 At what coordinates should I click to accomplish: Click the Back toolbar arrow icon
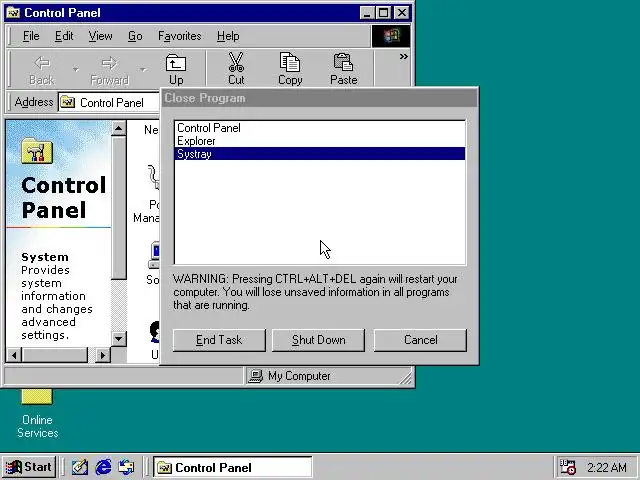[x=42, y=63]
